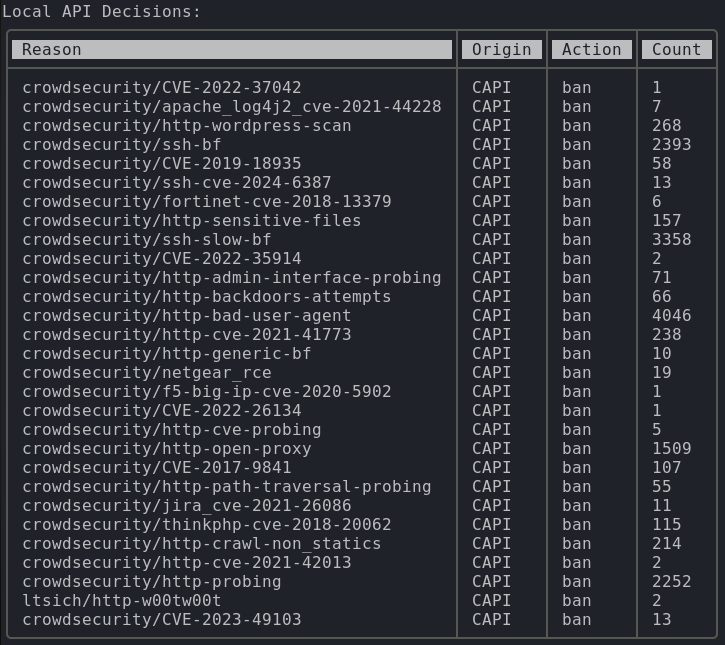Click crowdsecurity/CVE-2019-18935 in the Reason column
Image resolution: width=725 pixels, height=645 pixels.
click(x=162, y=164)
